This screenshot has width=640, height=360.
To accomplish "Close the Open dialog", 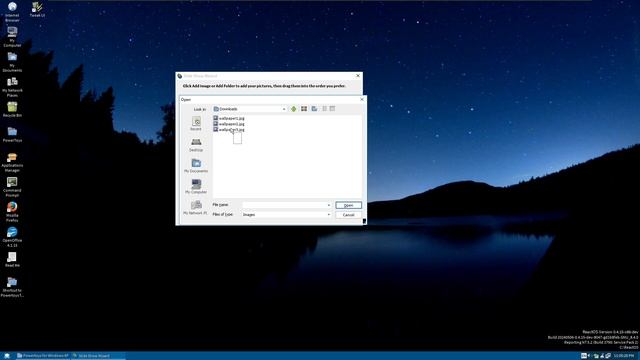I will 362,99.
